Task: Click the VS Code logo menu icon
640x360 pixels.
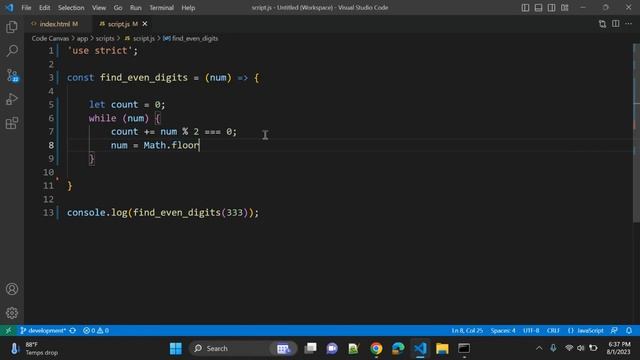Action: 9,7
